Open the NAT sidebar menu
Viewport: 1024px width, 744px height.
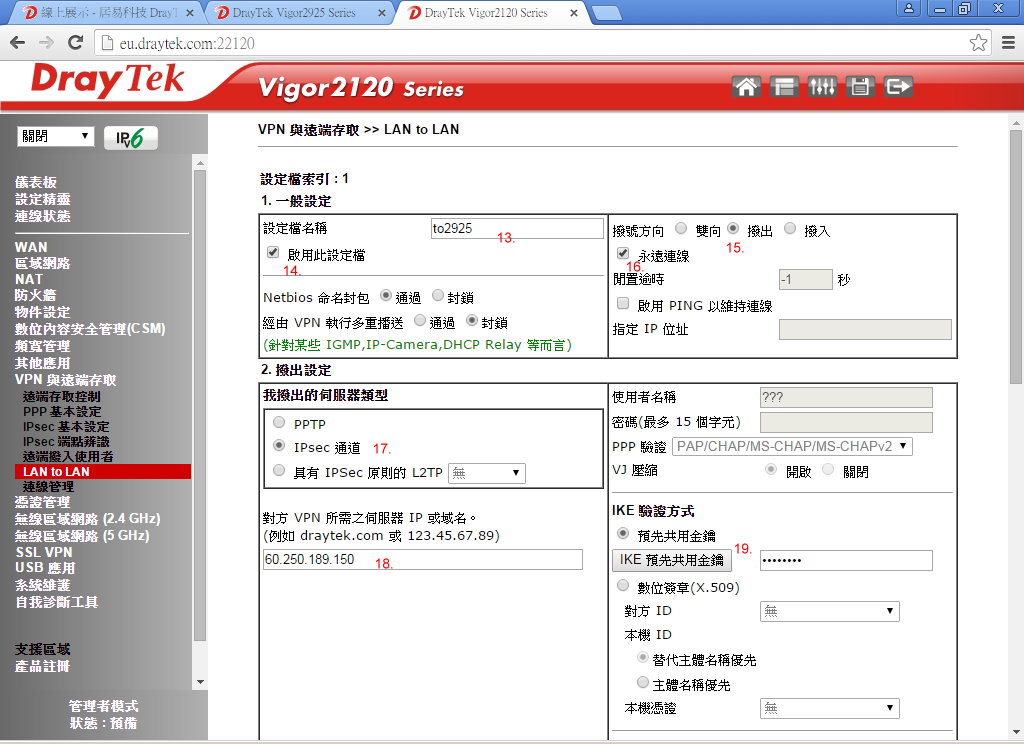[x=29, y=280]
